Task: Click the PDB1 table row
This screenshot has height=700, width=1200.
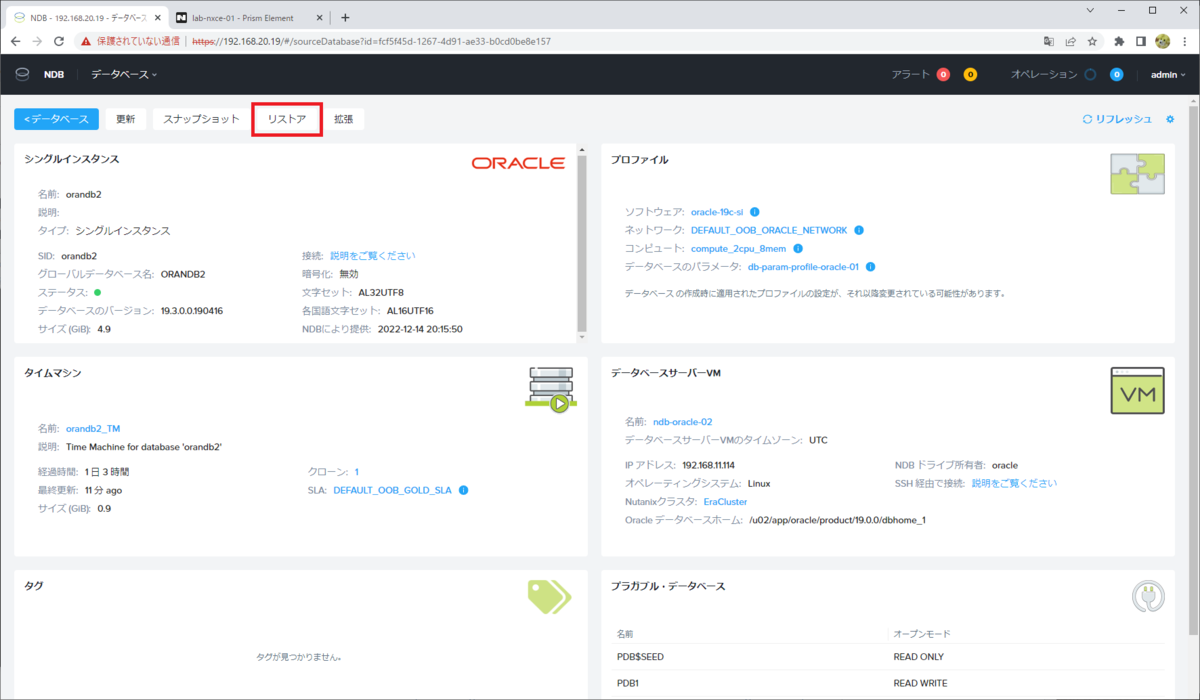Action: pyautogui.click(x=887, y=684)
